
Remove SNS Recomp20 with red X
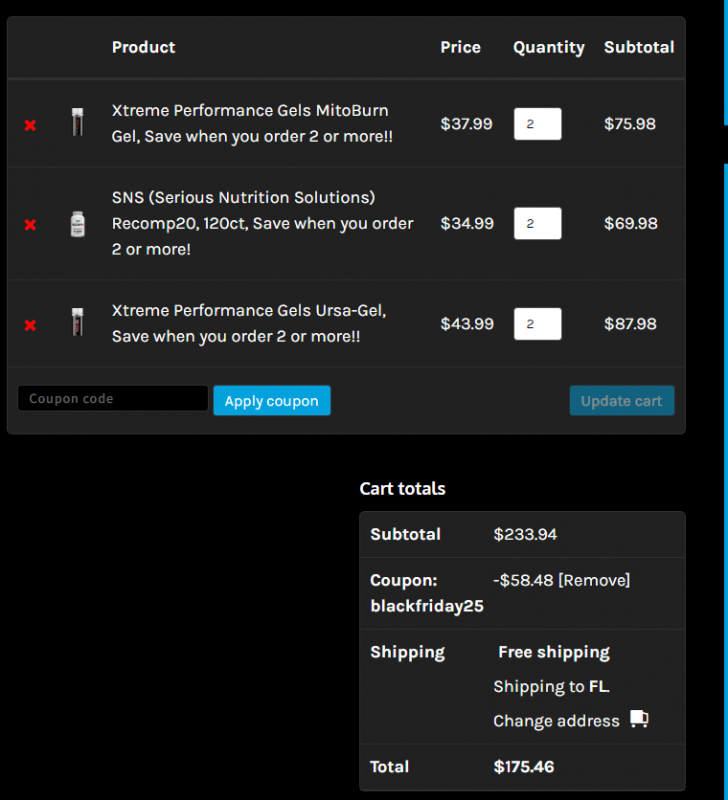pyautogui.click(x=30, y=224)
